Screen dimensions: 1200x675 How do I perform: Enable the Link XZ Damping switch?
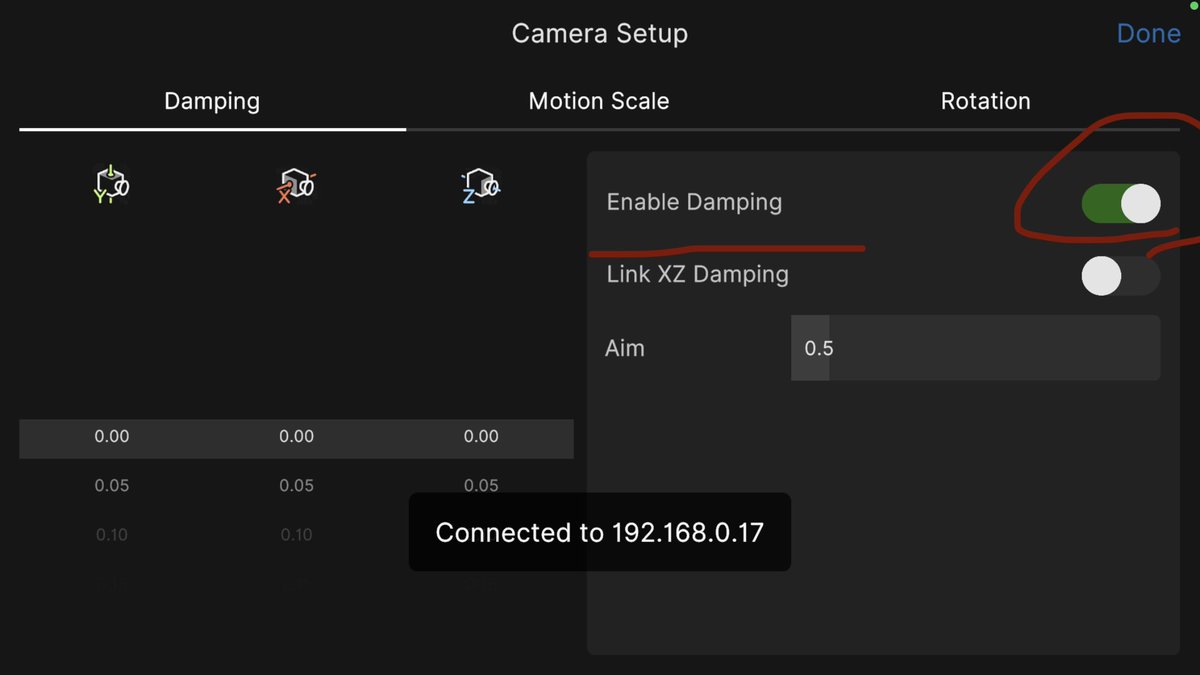tap(1121, 276)
